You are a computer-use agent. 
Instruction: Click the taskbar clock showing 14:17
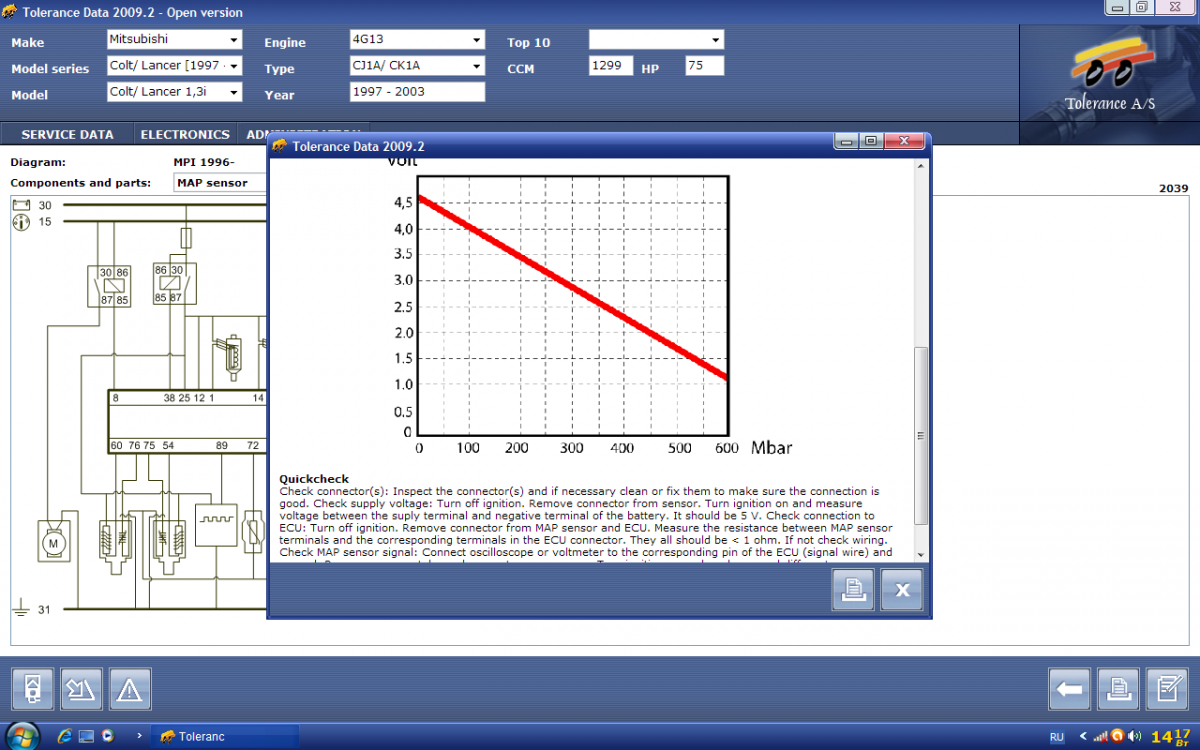(x=1170, y=737)
